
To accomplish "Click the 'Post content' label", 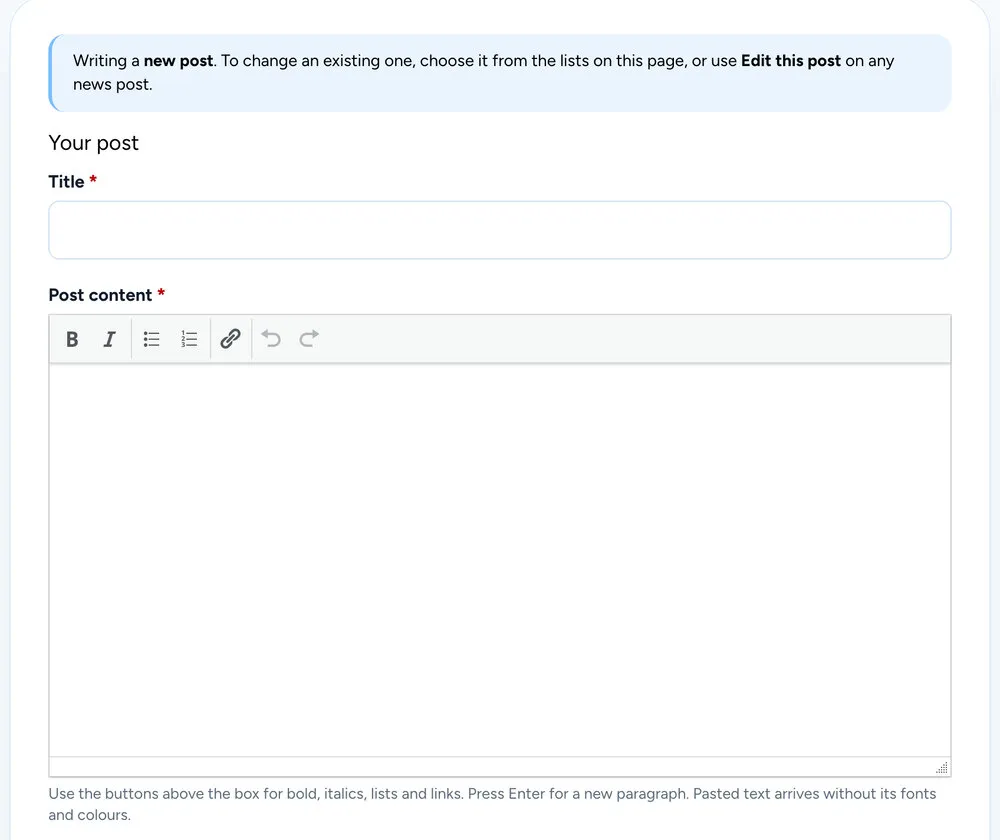I will (101, 295).
